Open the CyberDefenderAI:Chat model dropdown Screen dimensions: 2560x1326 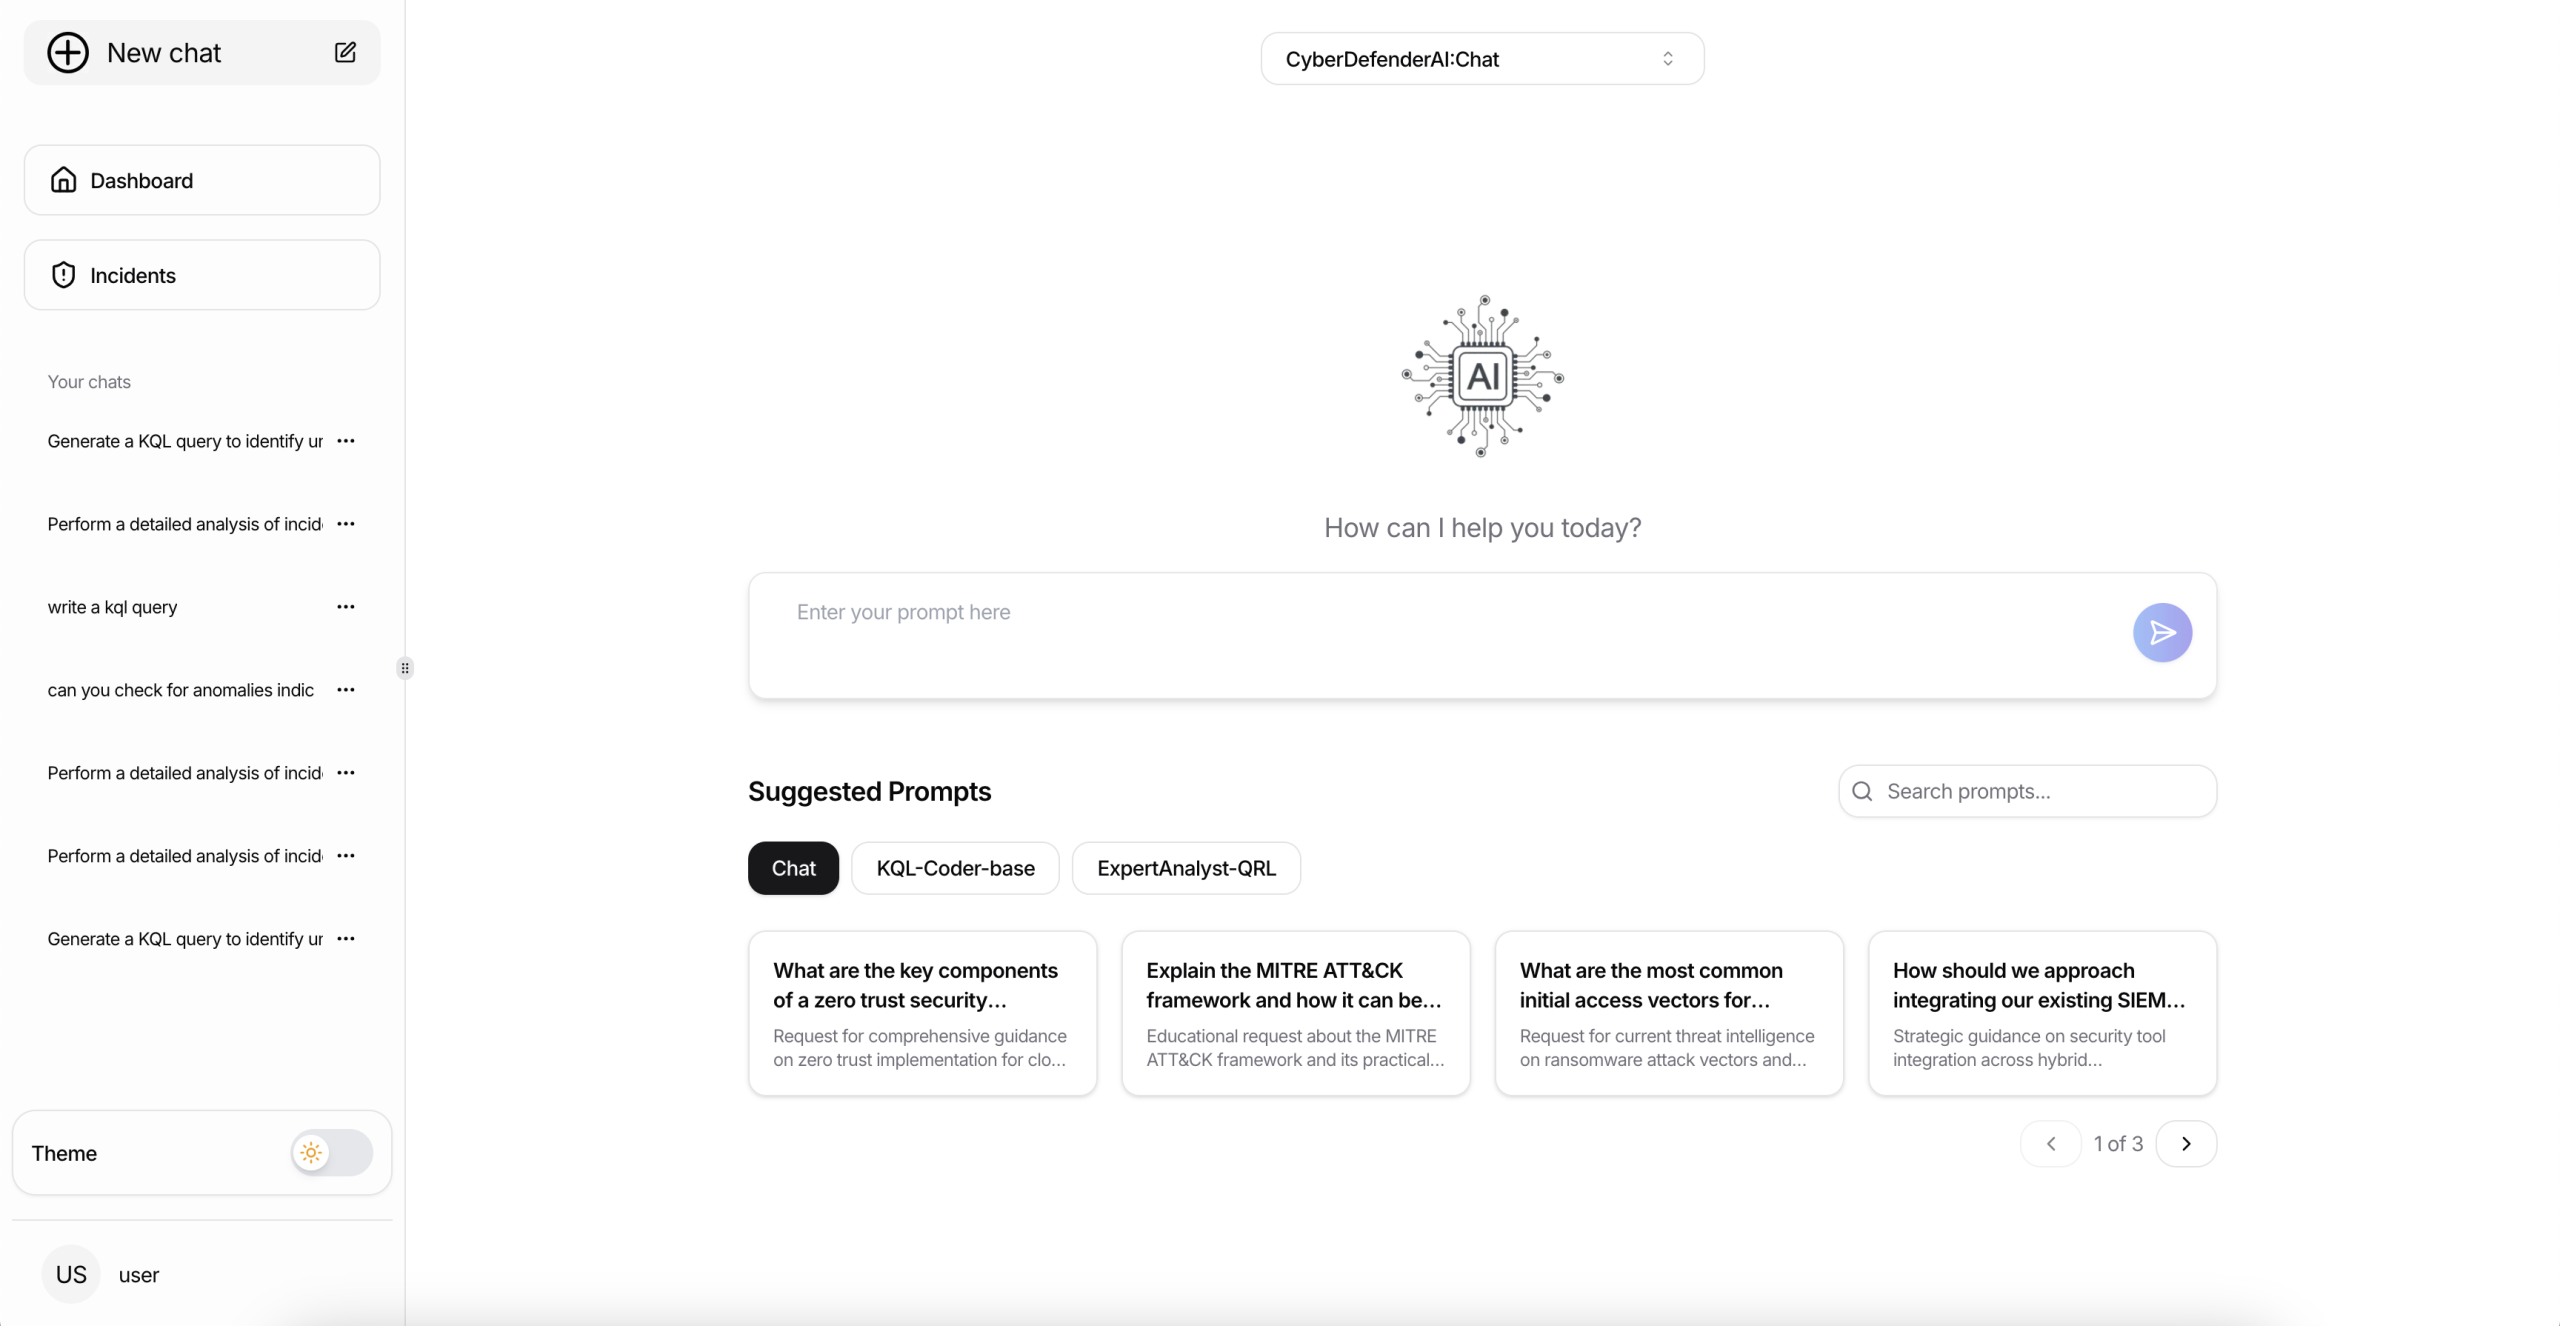tap(1482, 59)
